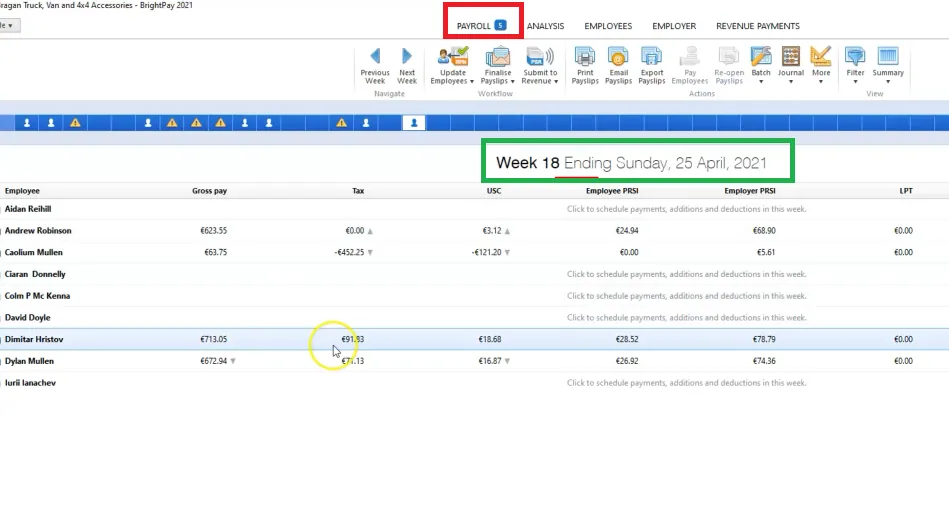
Task: Click tax value -€452.25
Action: coord(349,252)
